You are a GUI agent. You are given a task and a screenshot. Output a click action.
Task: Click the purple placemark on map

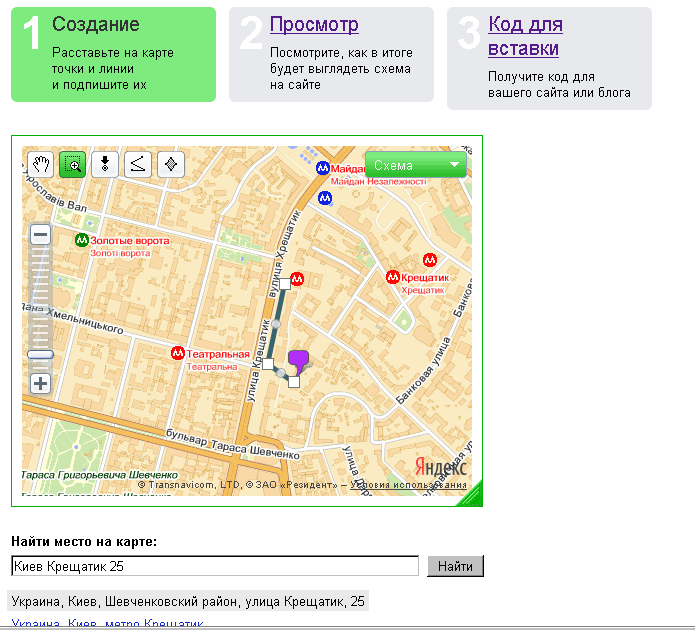click(x=298, y=362)
